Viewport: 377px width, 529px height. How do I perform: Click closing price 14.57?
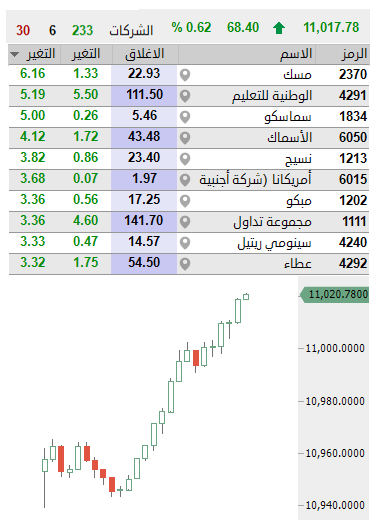point(144,241)
